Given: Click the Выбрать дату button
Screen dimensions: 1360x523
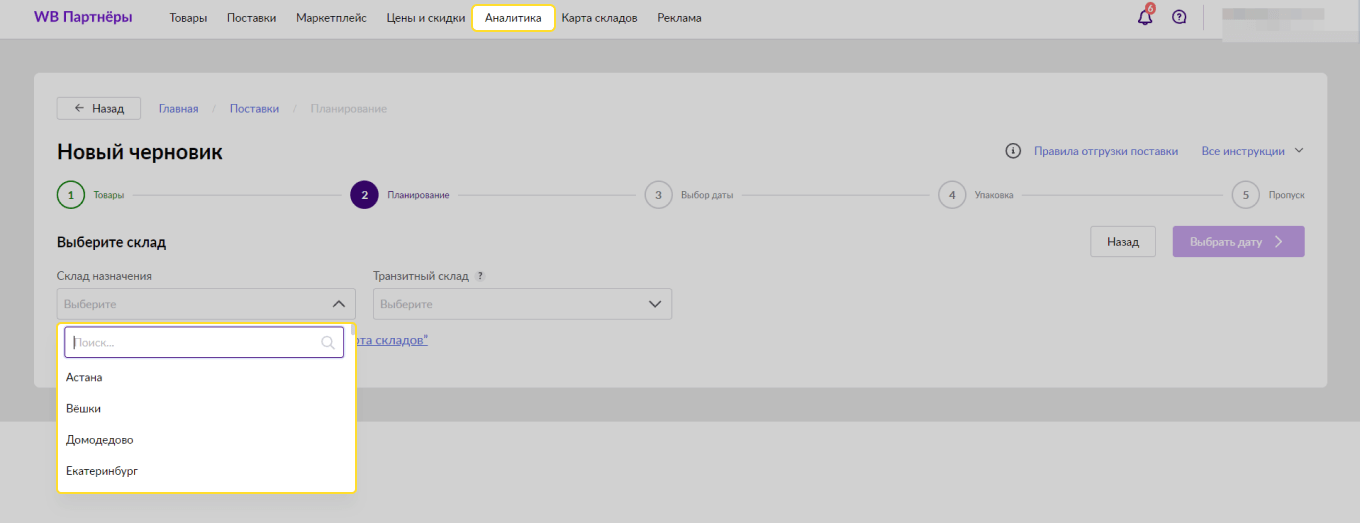Looking at the screenshot, I should 1238,242.
